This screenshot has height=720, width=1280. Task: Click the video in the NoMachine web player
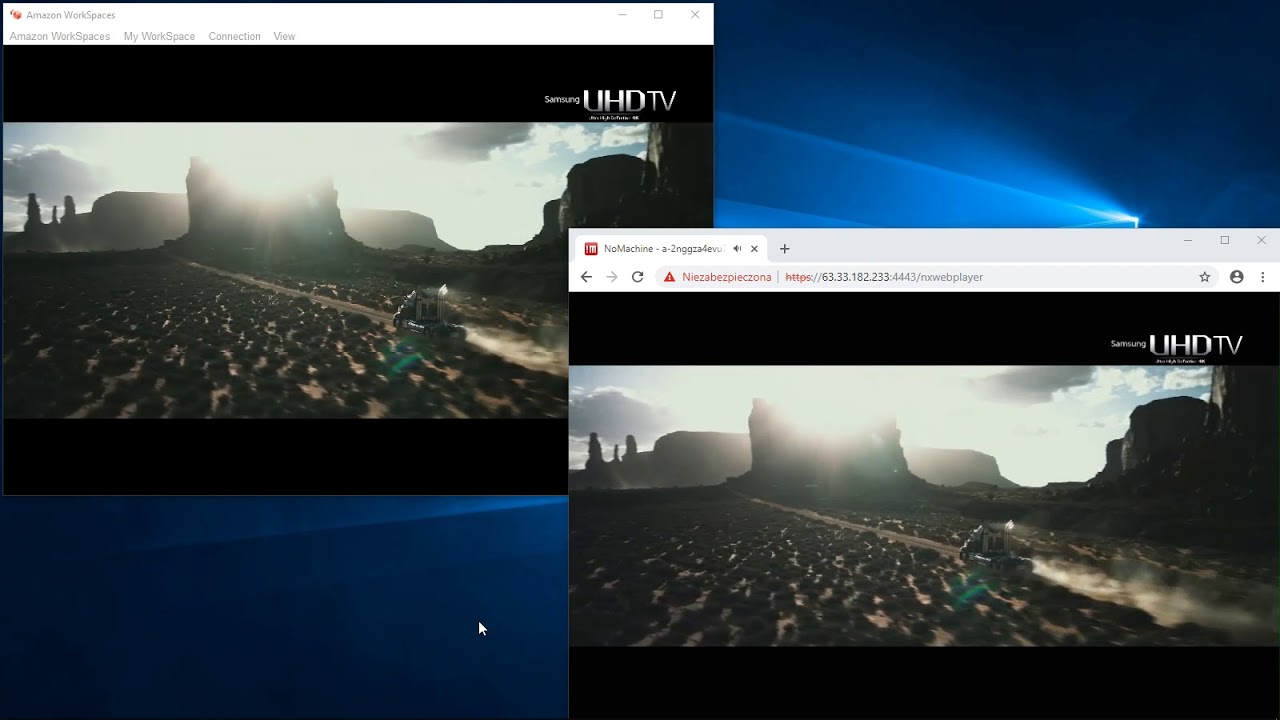[x=924, y=505]
